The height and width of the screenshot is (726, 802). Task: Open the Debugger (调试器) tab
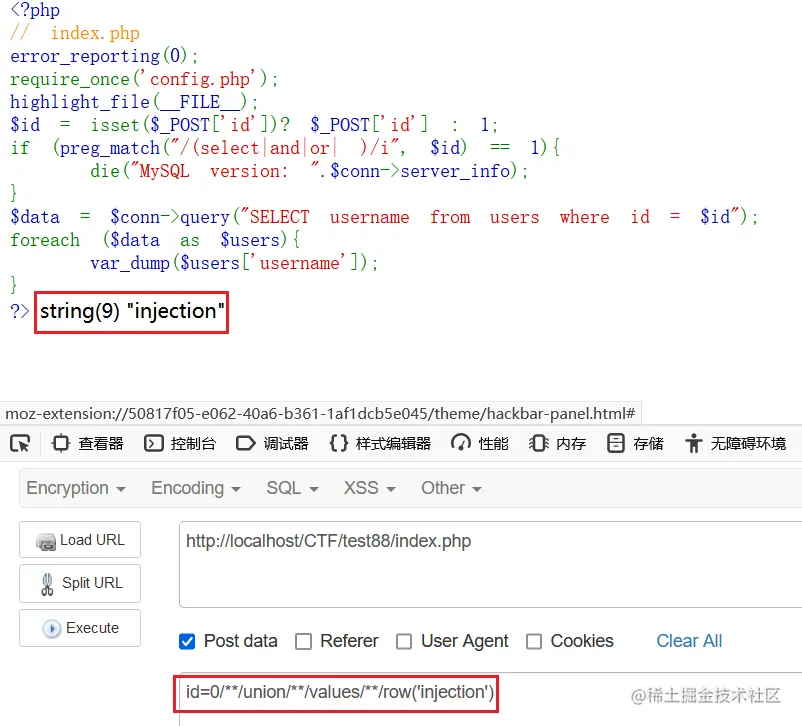coord(272,443)
